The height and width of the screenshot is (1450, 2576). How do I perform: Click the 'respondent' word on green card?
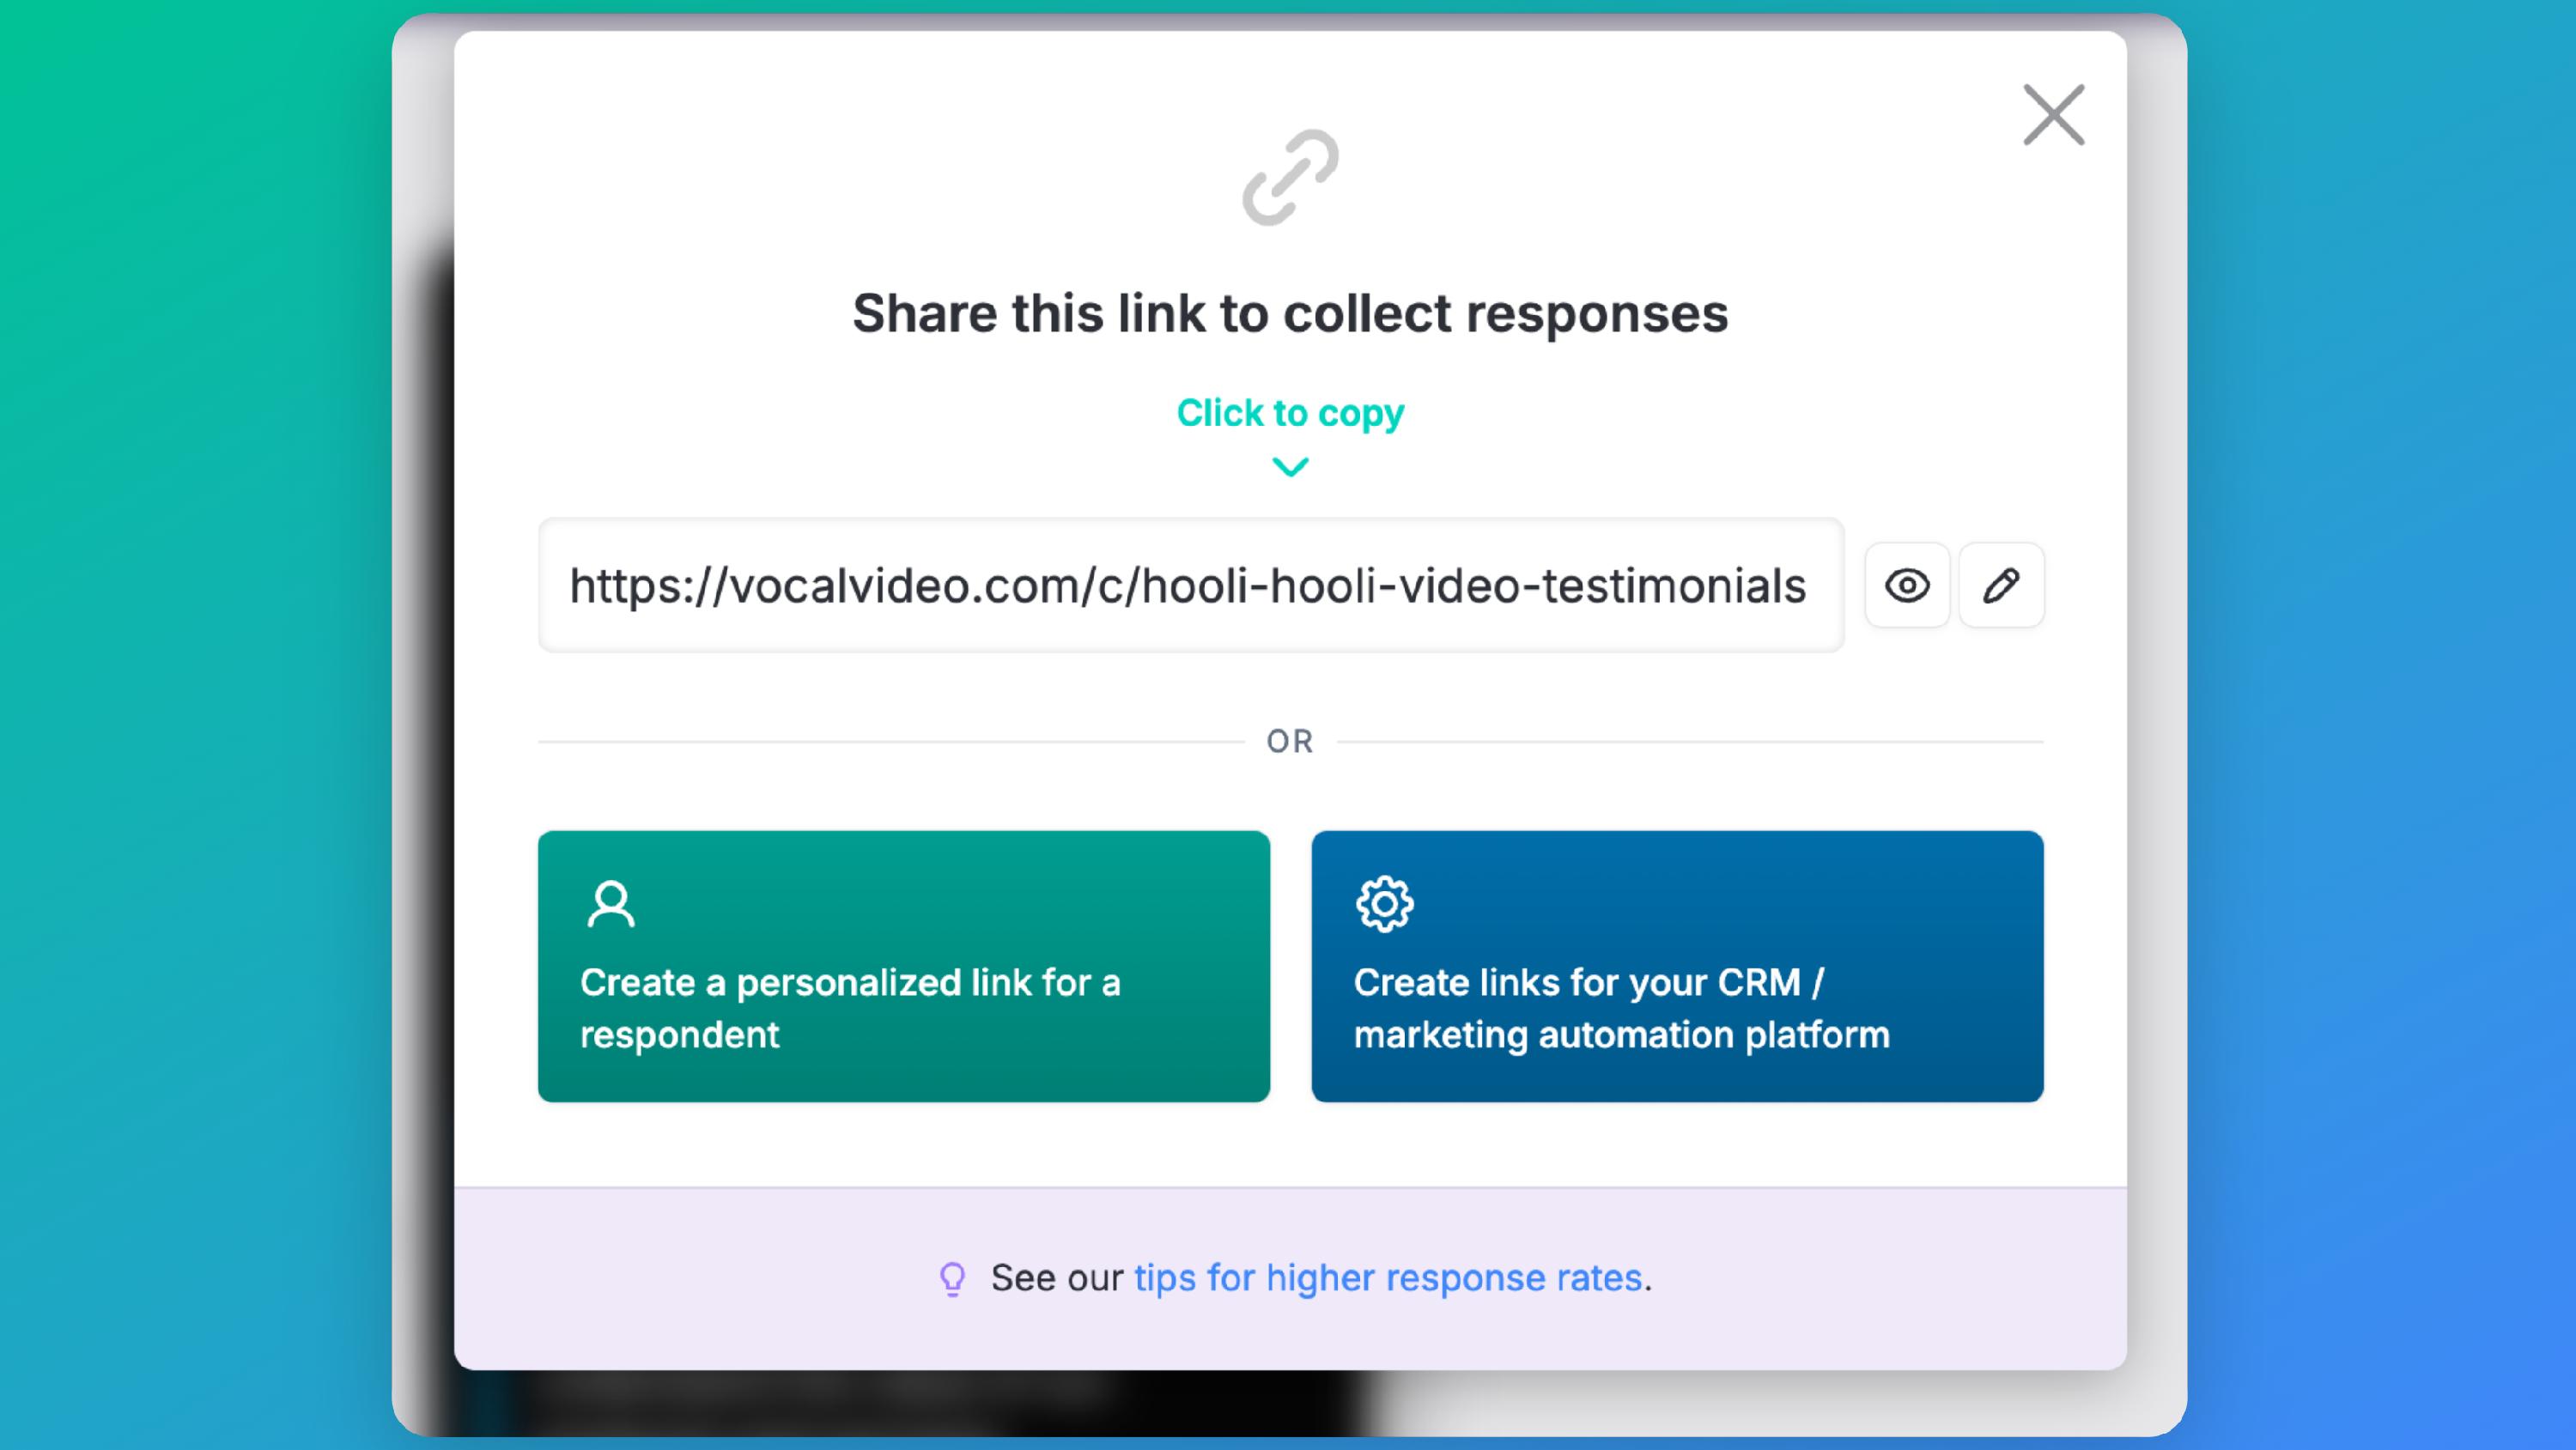coord(679,1035)
